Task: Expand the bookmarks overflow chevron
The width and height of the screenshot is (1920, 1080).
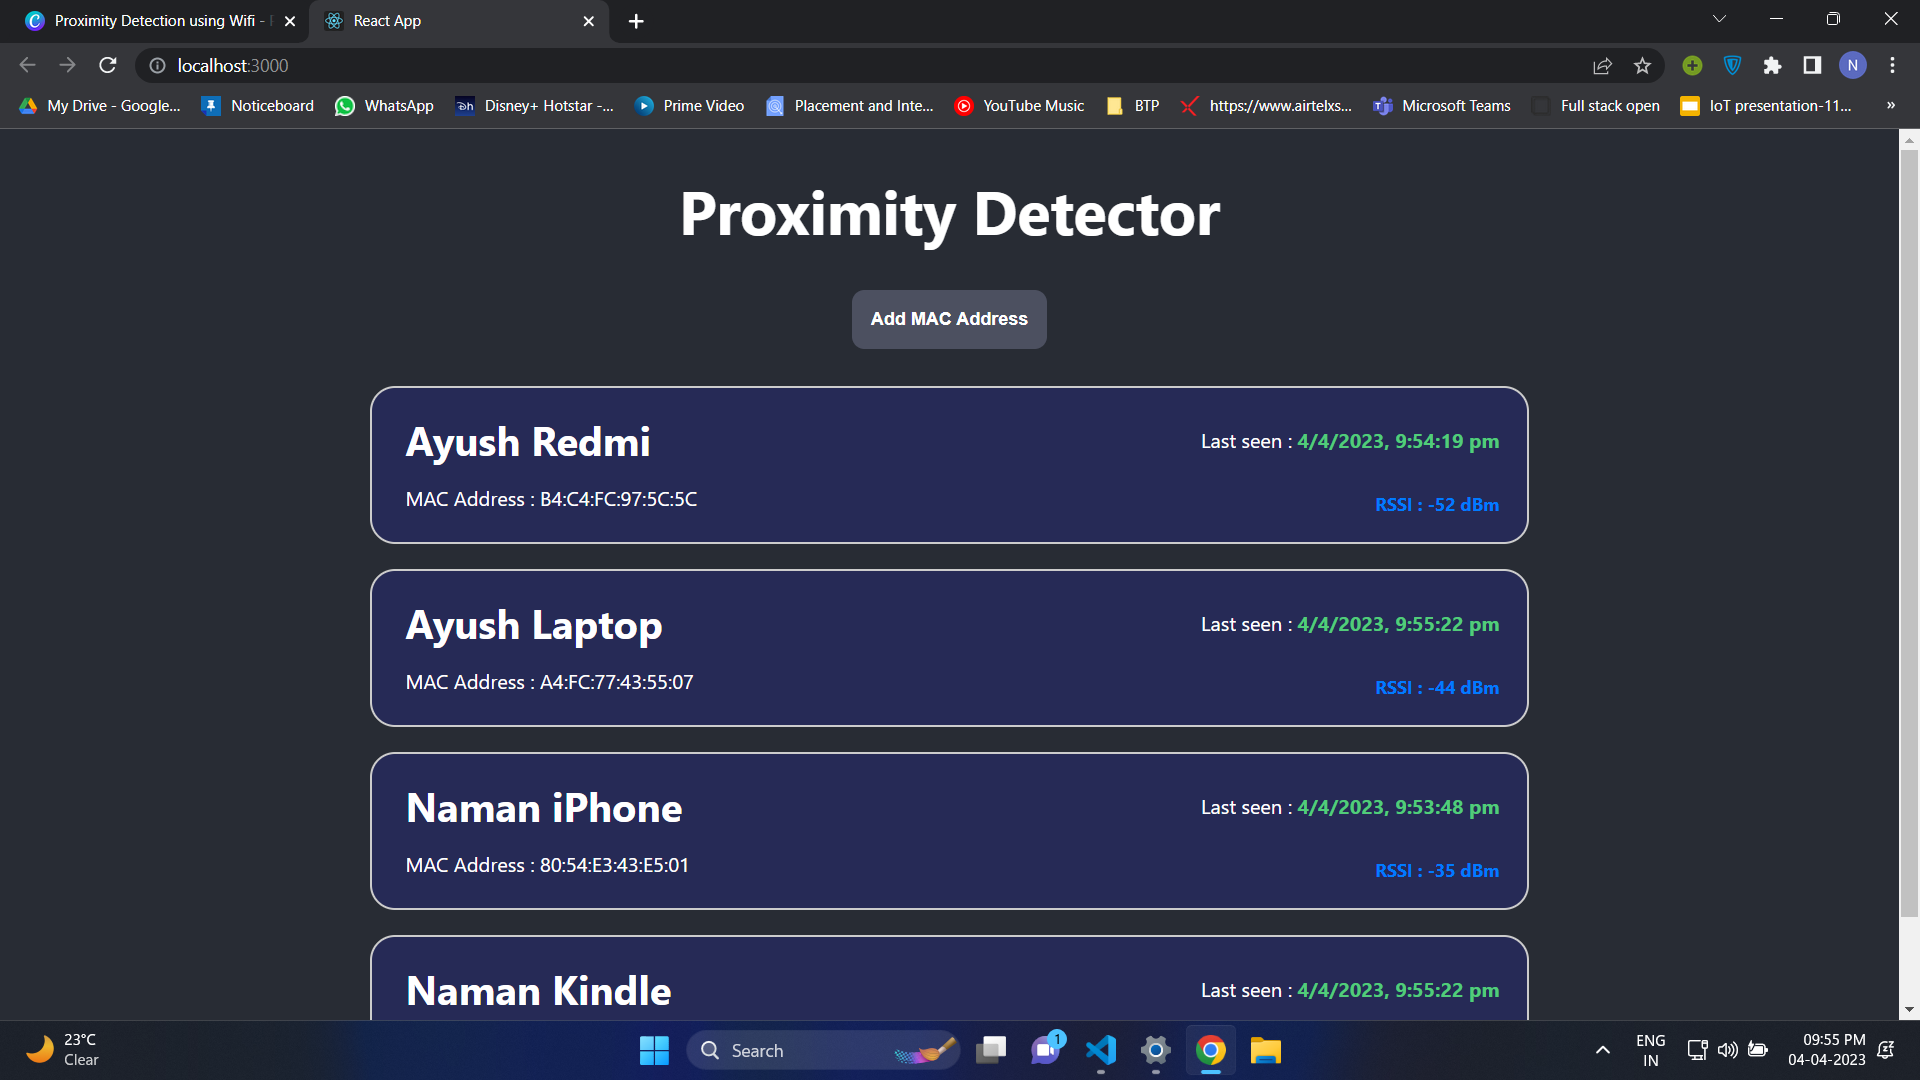Action: (x=1892, y=105)
